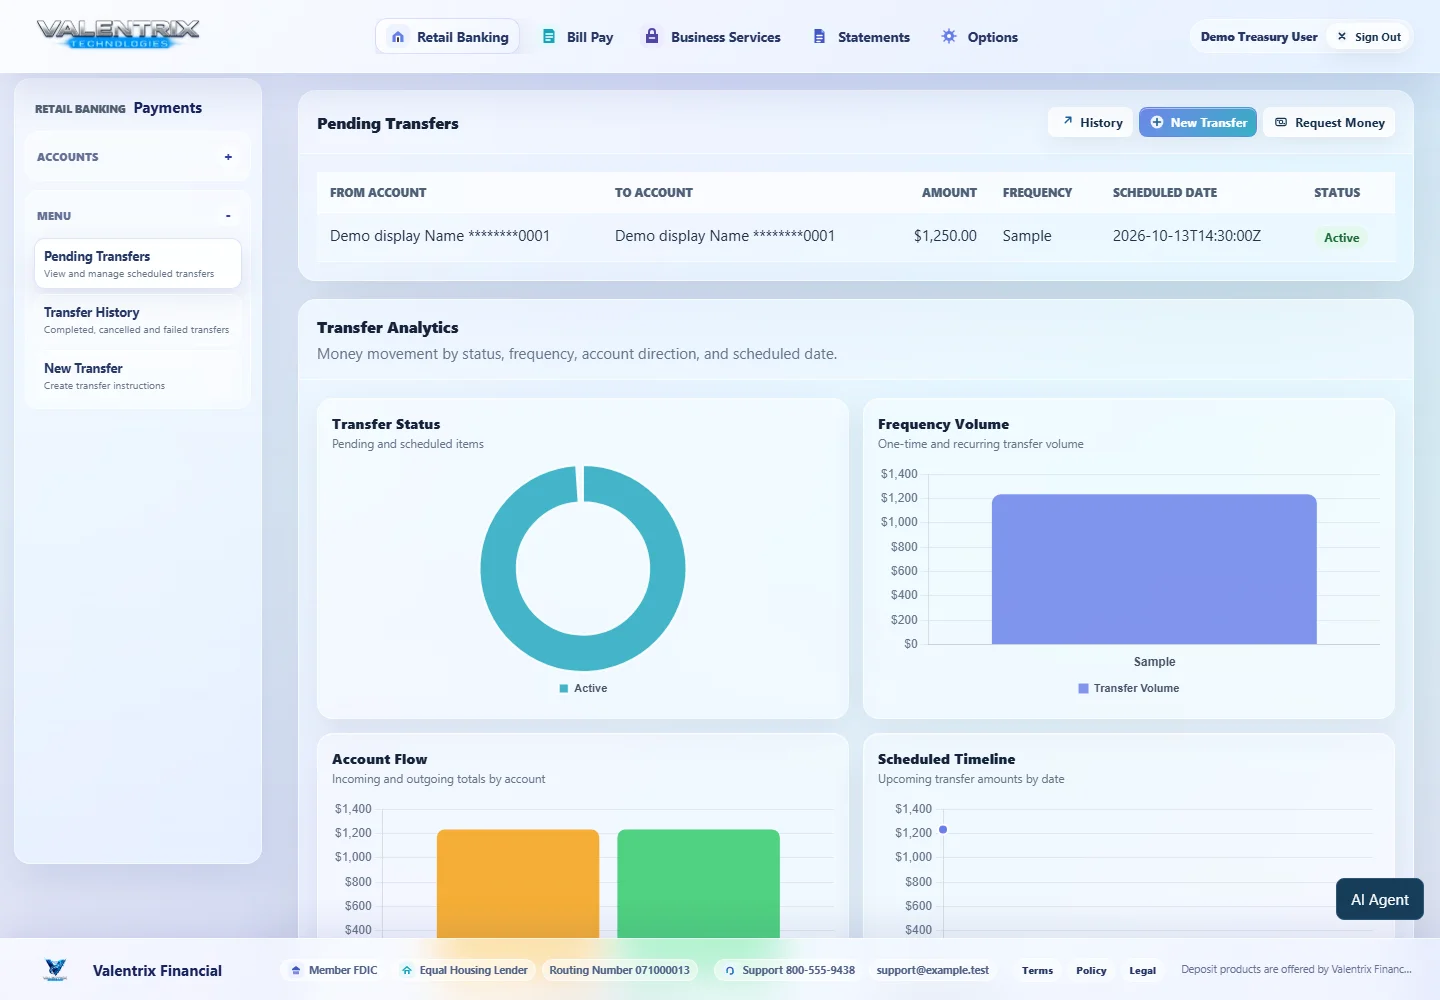1440x1000 pixels.
Task: Click the Routing Number 071000013 chip
Action: [619, 970]
